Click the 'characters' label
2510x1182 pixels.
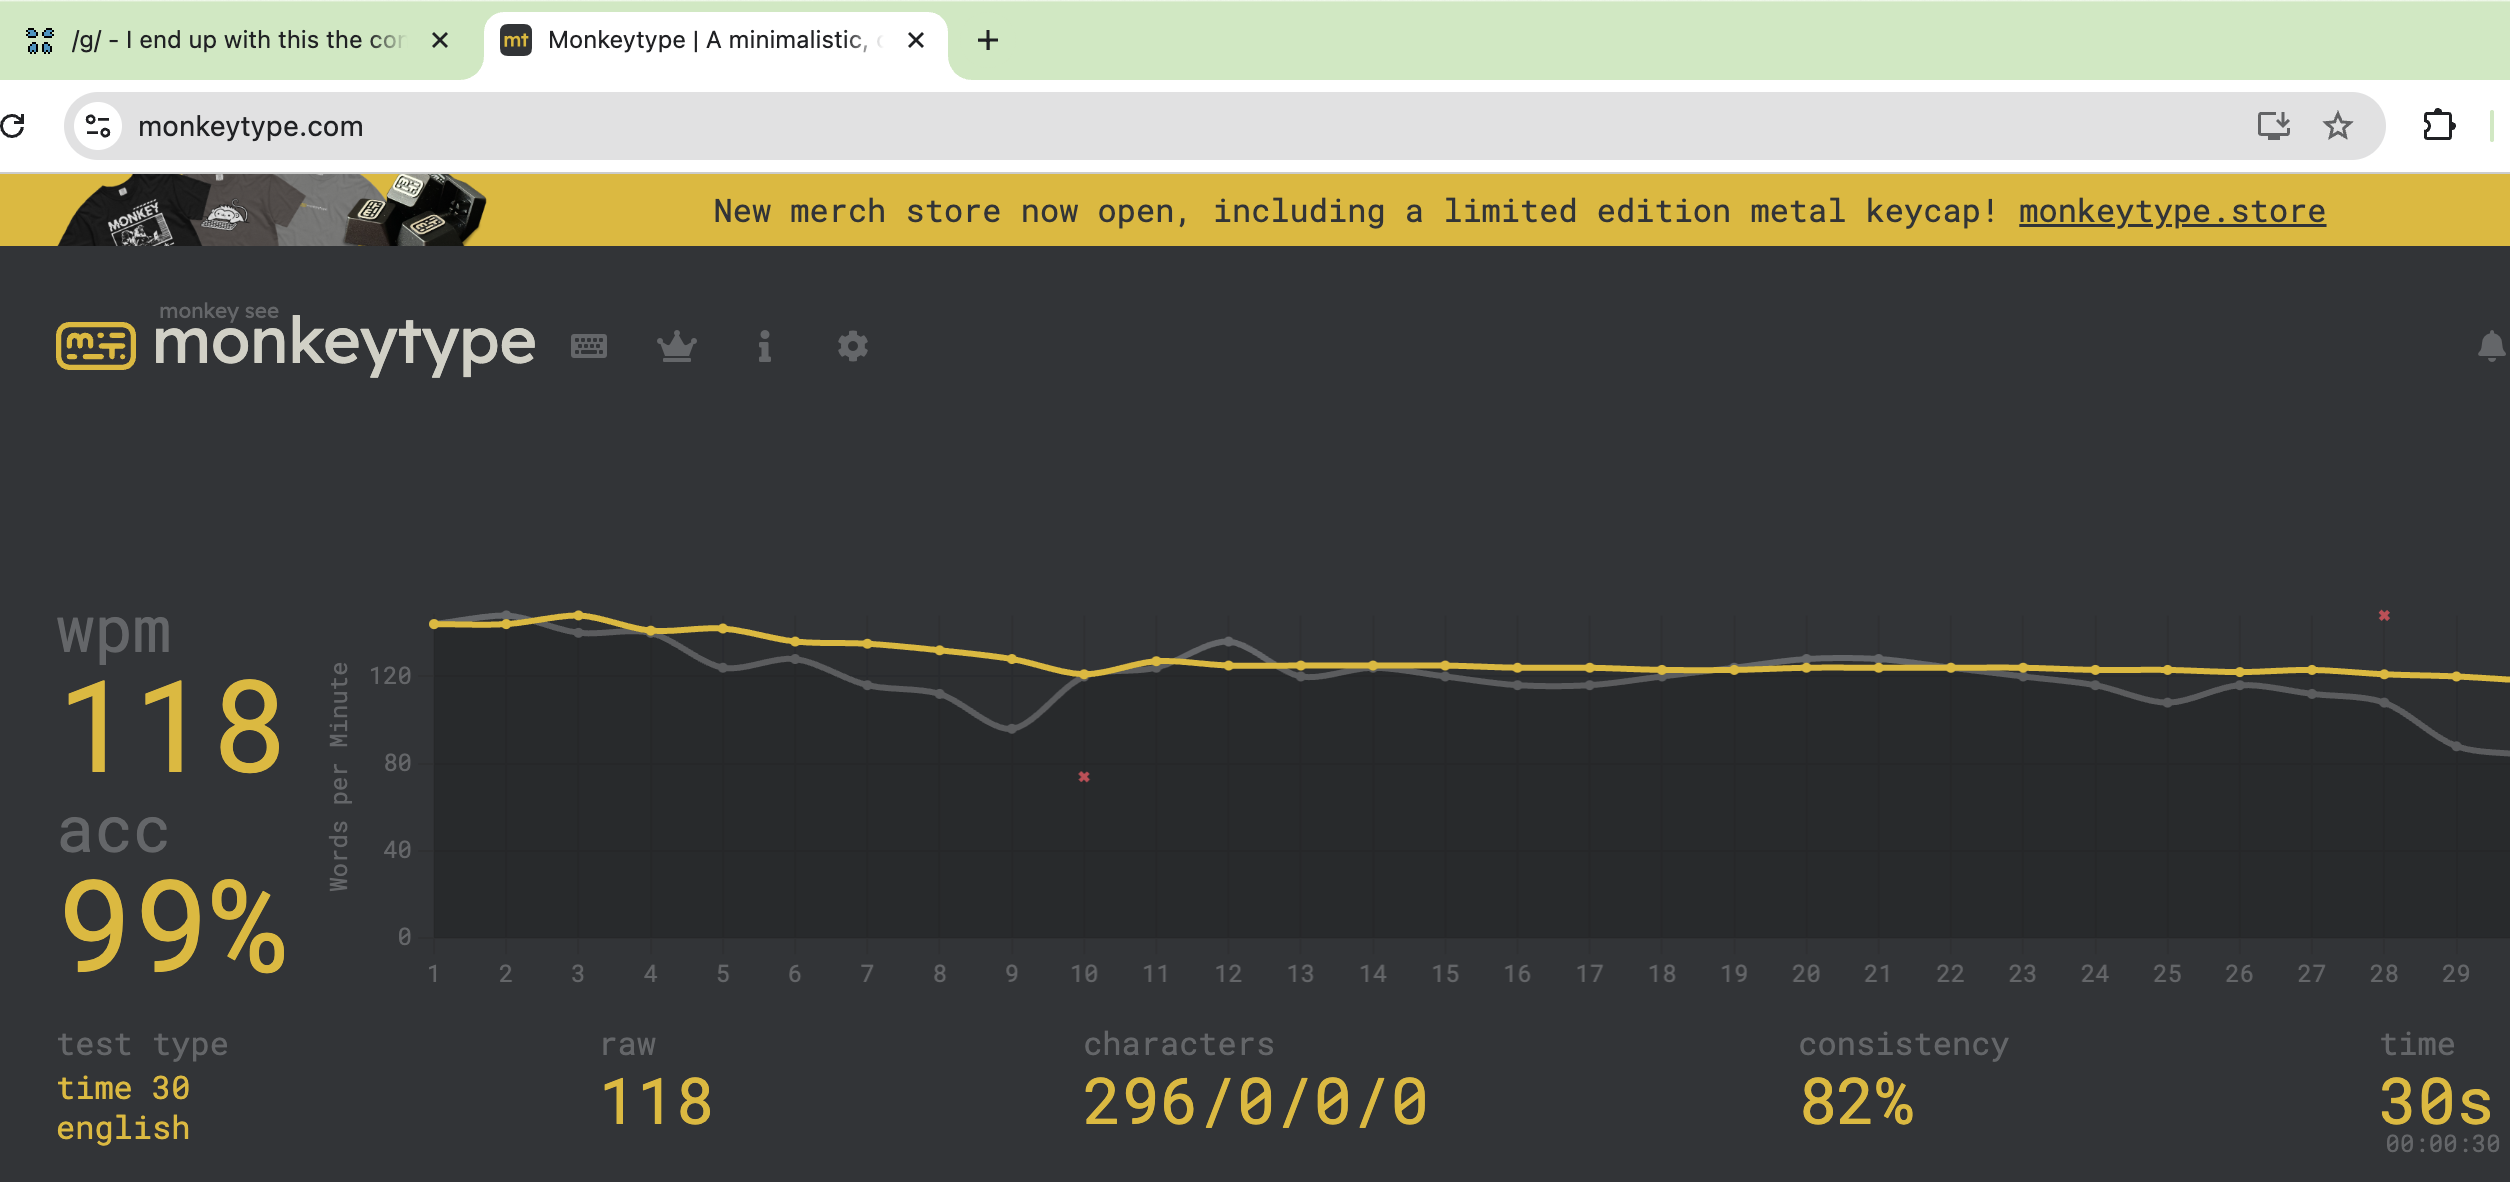pos(1180,1044)
